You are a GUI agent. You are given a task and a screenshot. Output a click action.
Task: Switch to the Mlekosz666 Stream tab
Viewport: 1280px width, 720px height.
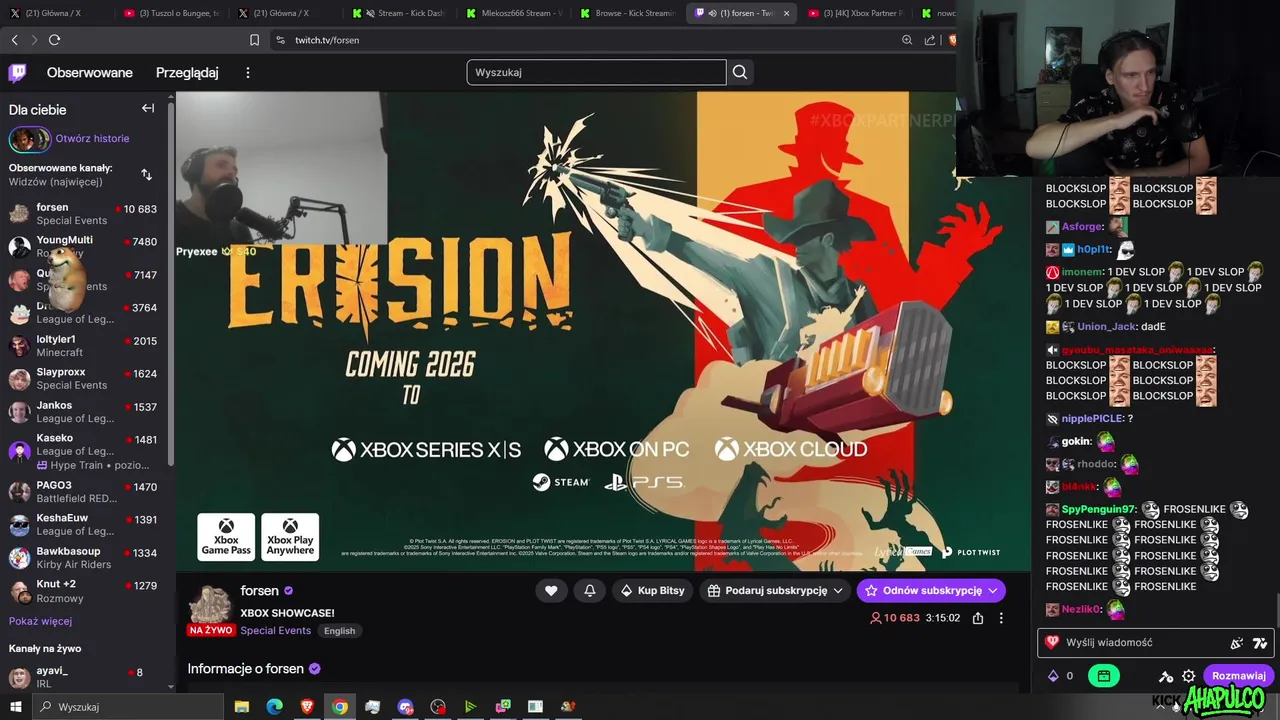(513, 13)
